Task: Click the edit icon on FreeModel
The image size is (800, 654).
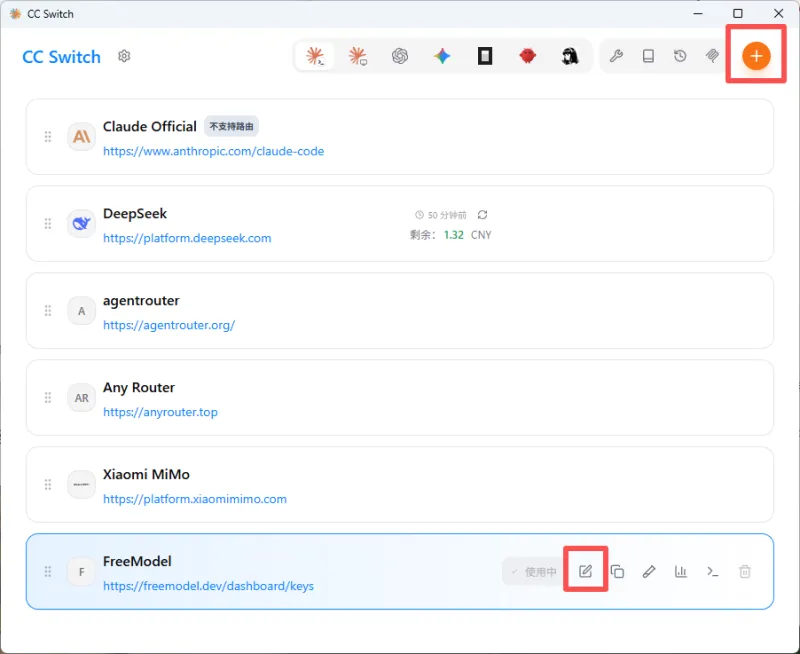Action: coord(585,571)
